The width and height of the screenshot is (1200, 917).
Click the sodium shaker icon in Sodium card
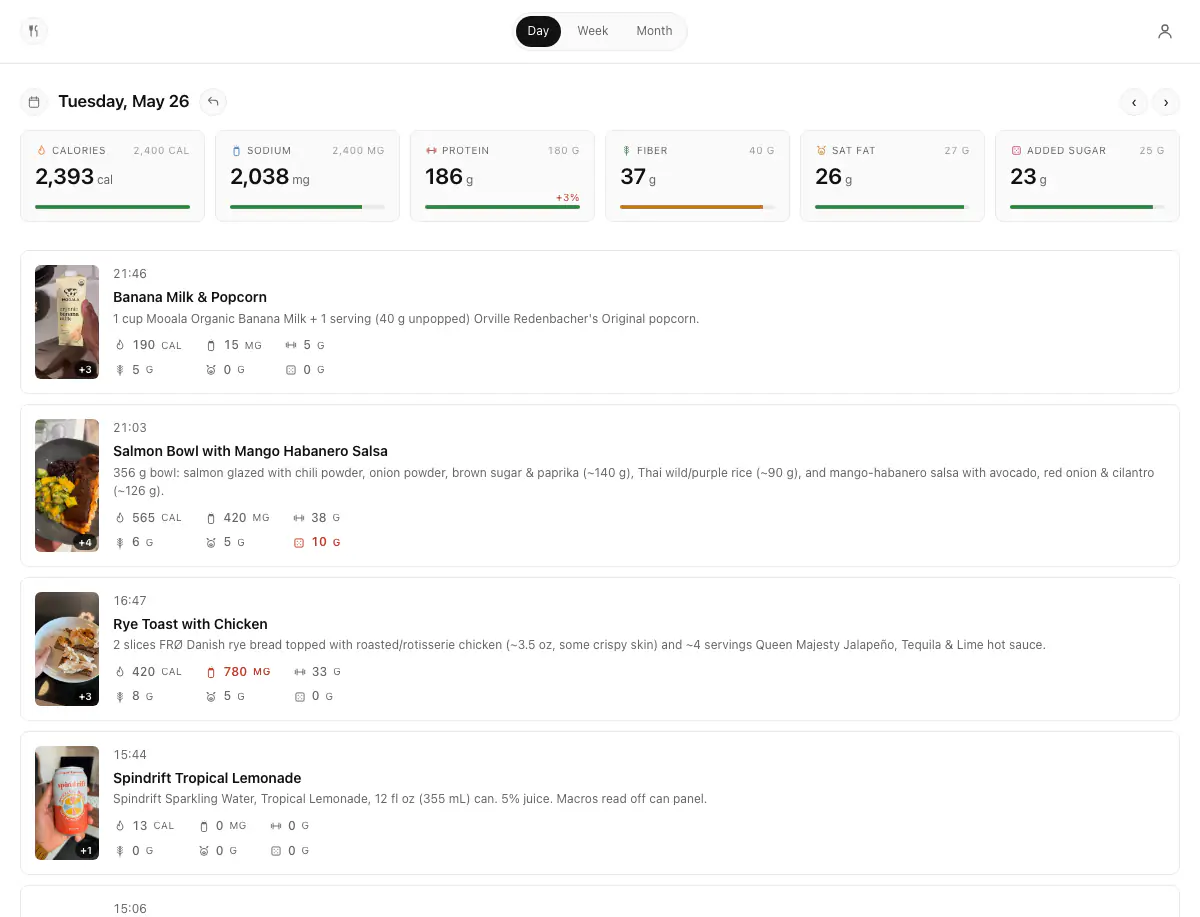237,151
